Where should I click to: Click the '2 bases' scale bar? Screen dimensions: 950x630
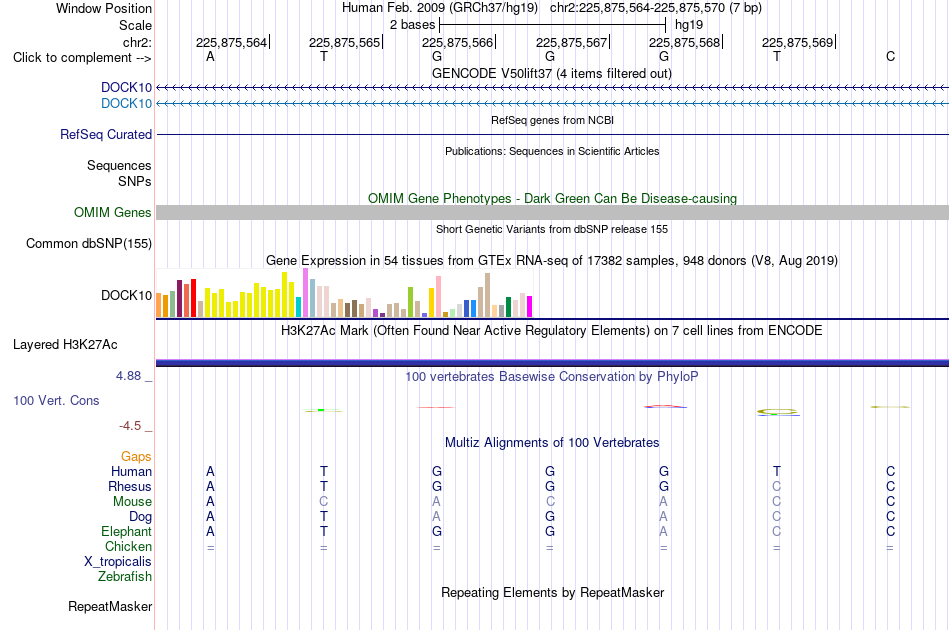553,25
